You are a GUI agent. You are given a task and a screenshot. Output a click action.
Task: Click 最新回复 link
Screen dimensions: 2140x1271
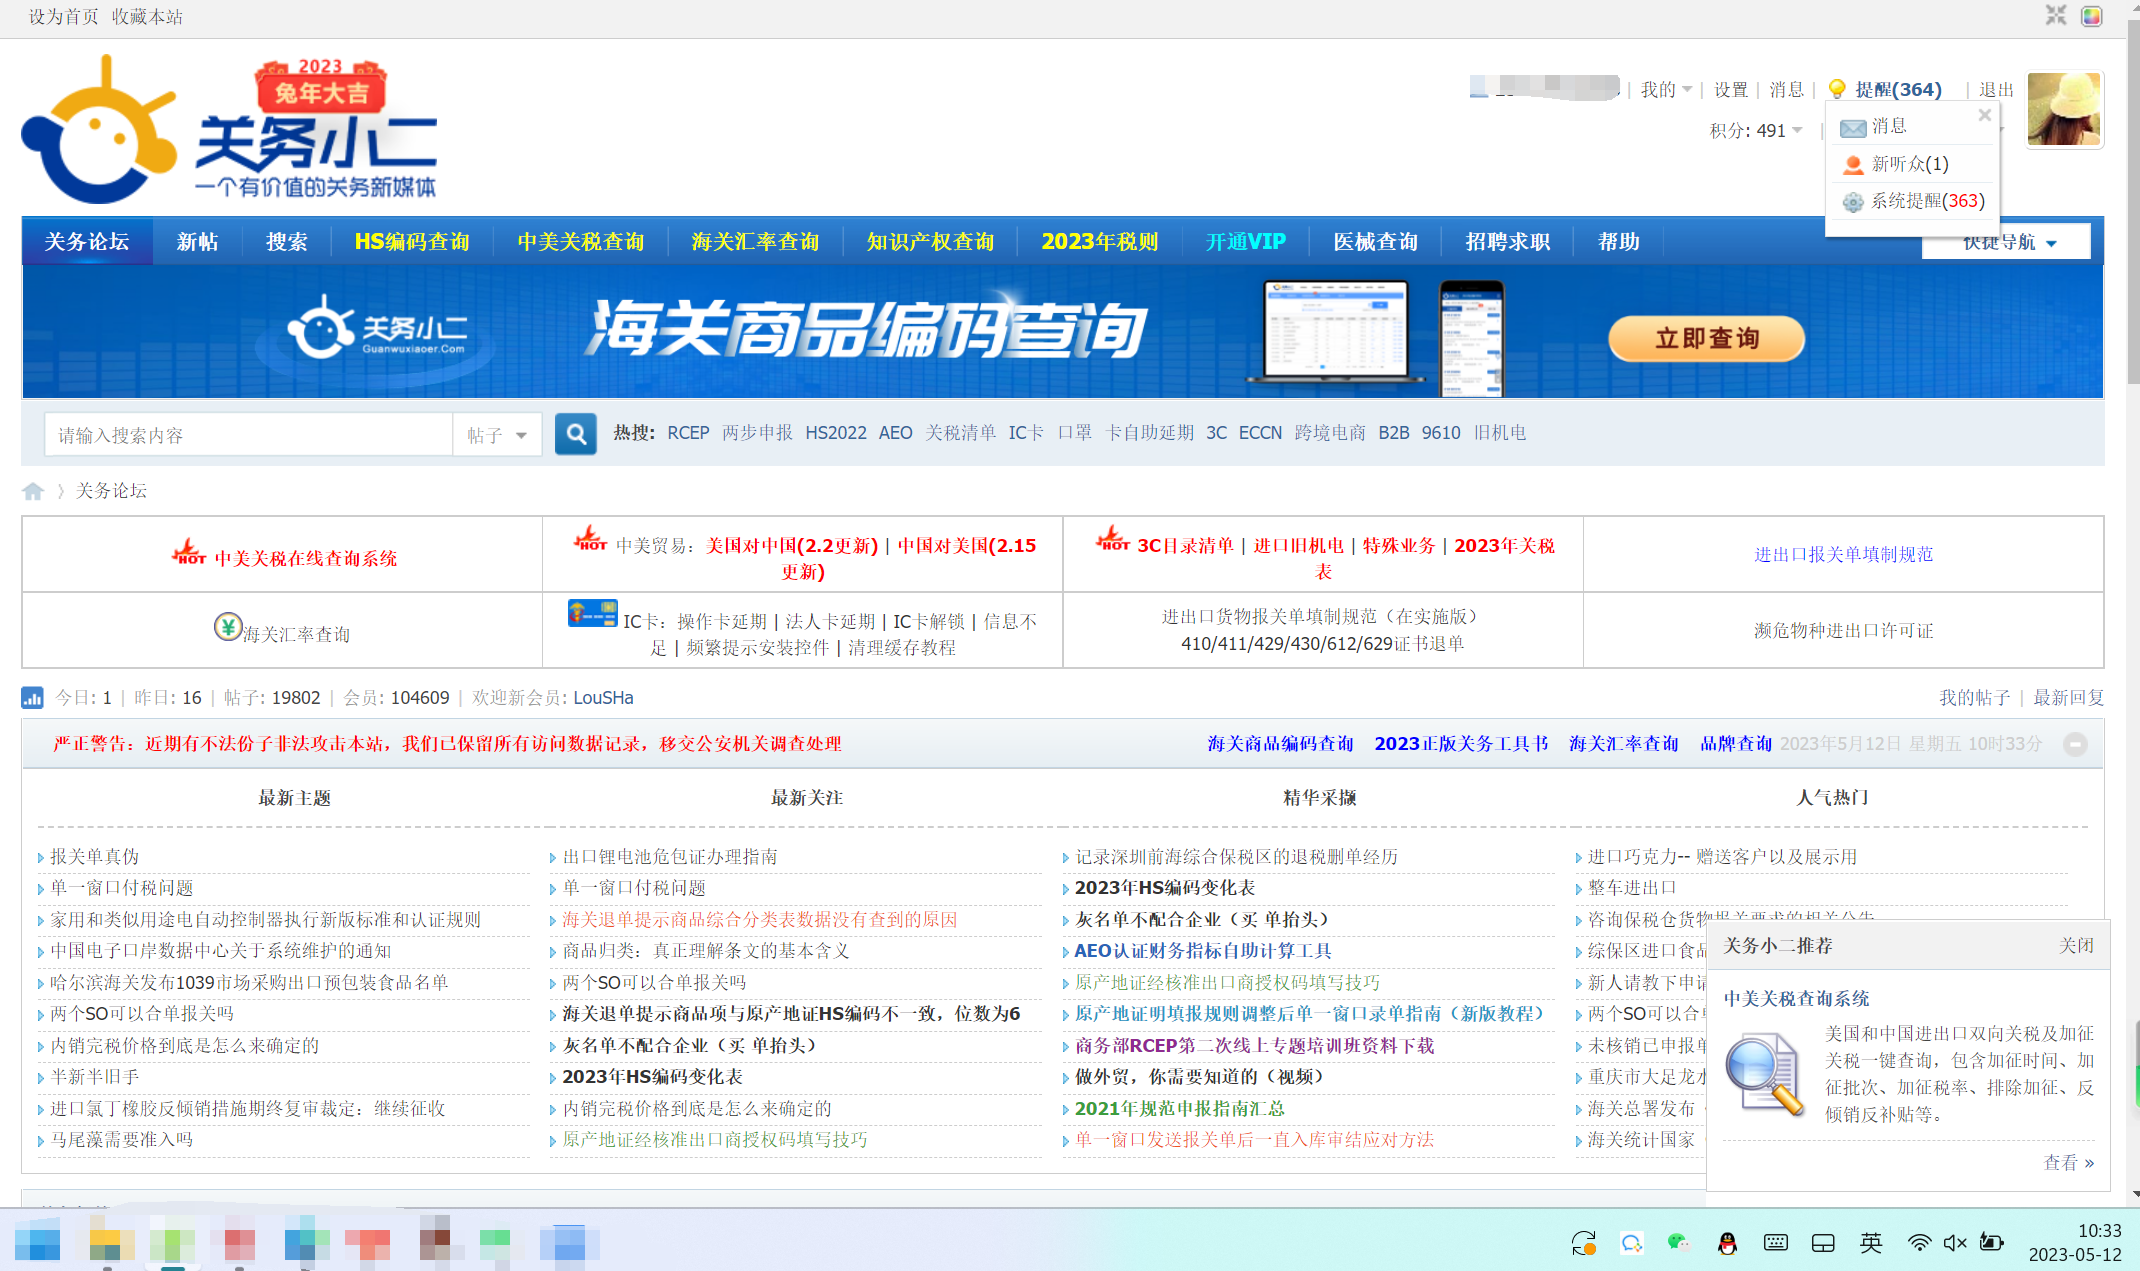tap(2068, 698)
